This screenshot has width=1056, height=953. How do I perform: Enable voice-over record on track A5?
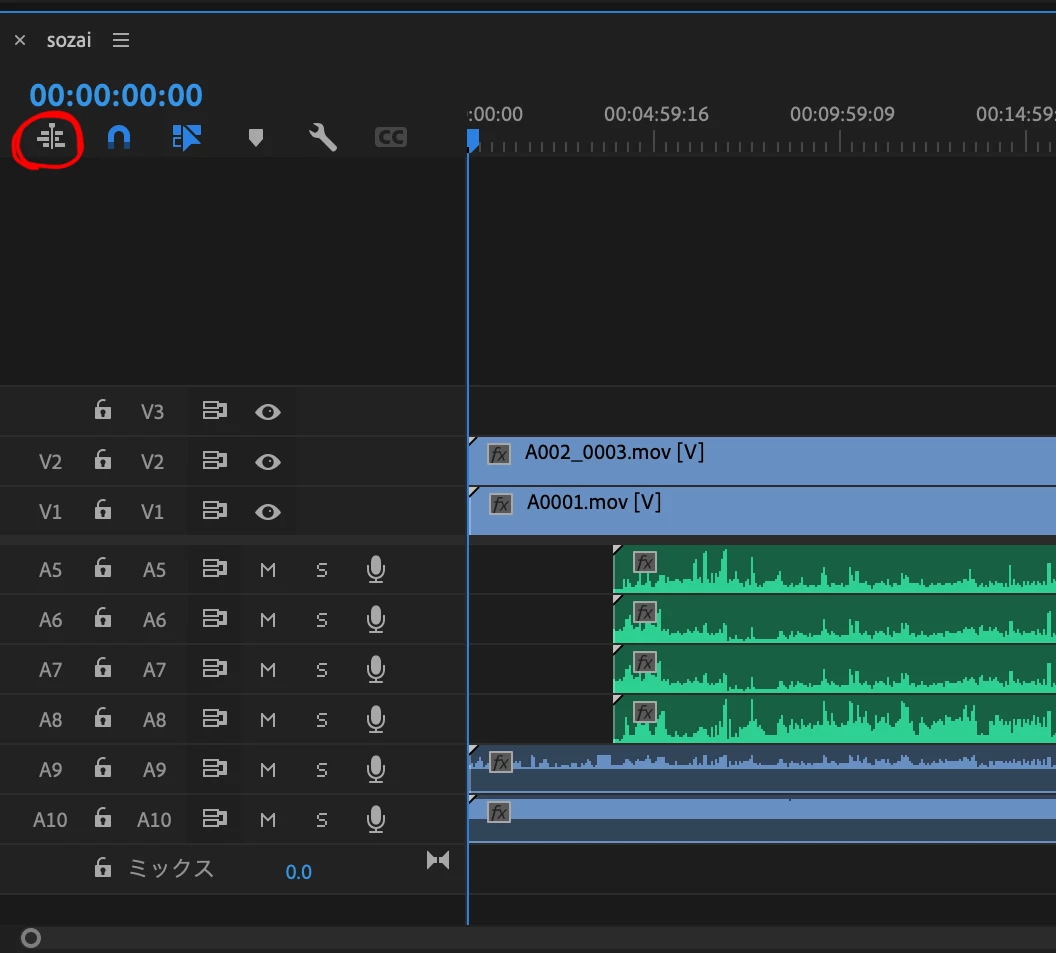[376, 570]
